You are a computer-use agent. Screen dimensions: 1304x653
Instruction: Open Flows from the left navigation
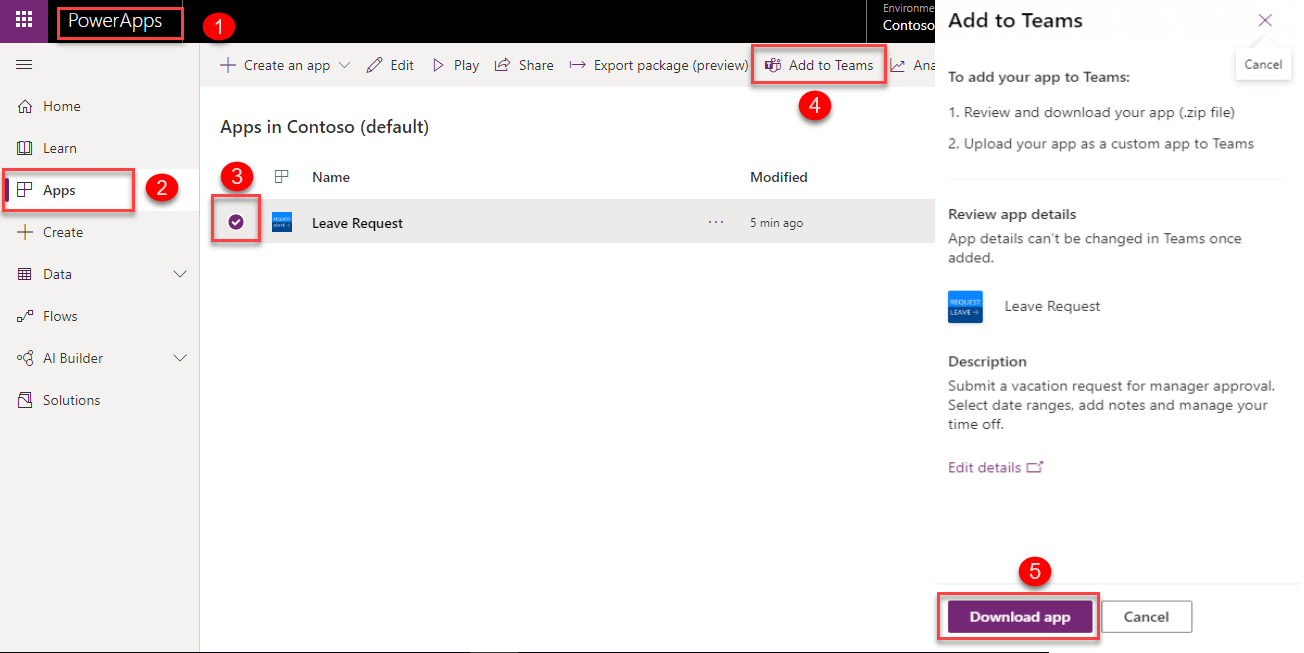pyautogui.click(x=59, y=316)
